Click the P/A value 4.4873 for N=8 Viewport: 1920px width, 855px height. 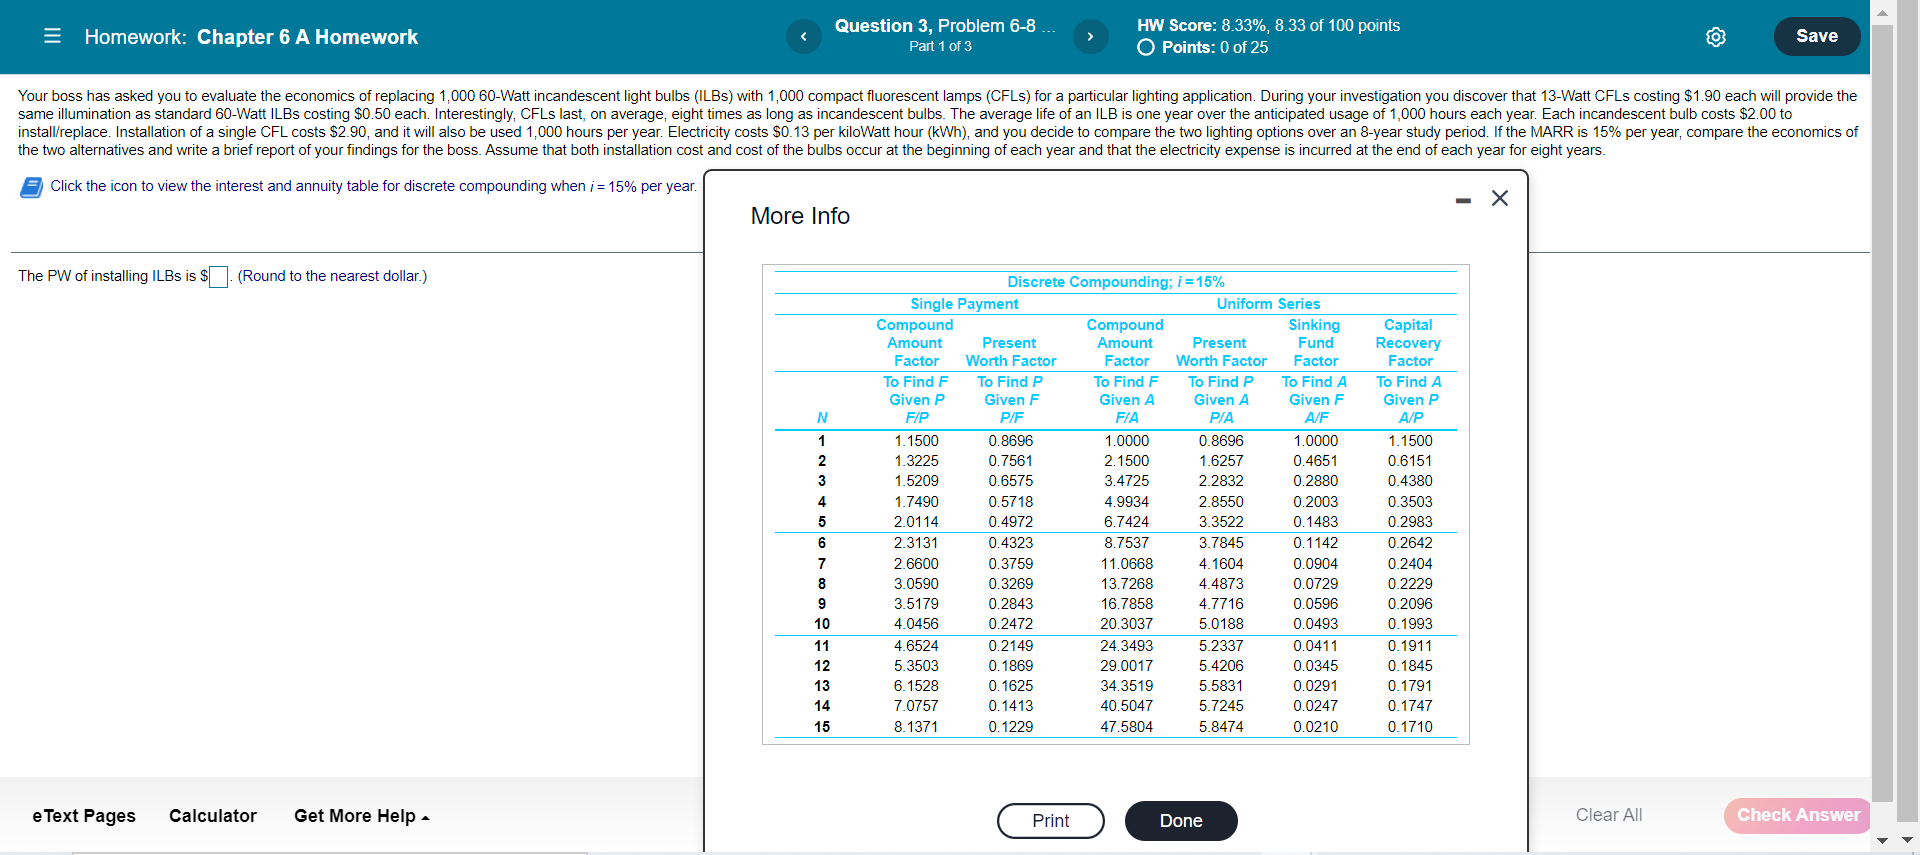tap(1221, 584)
